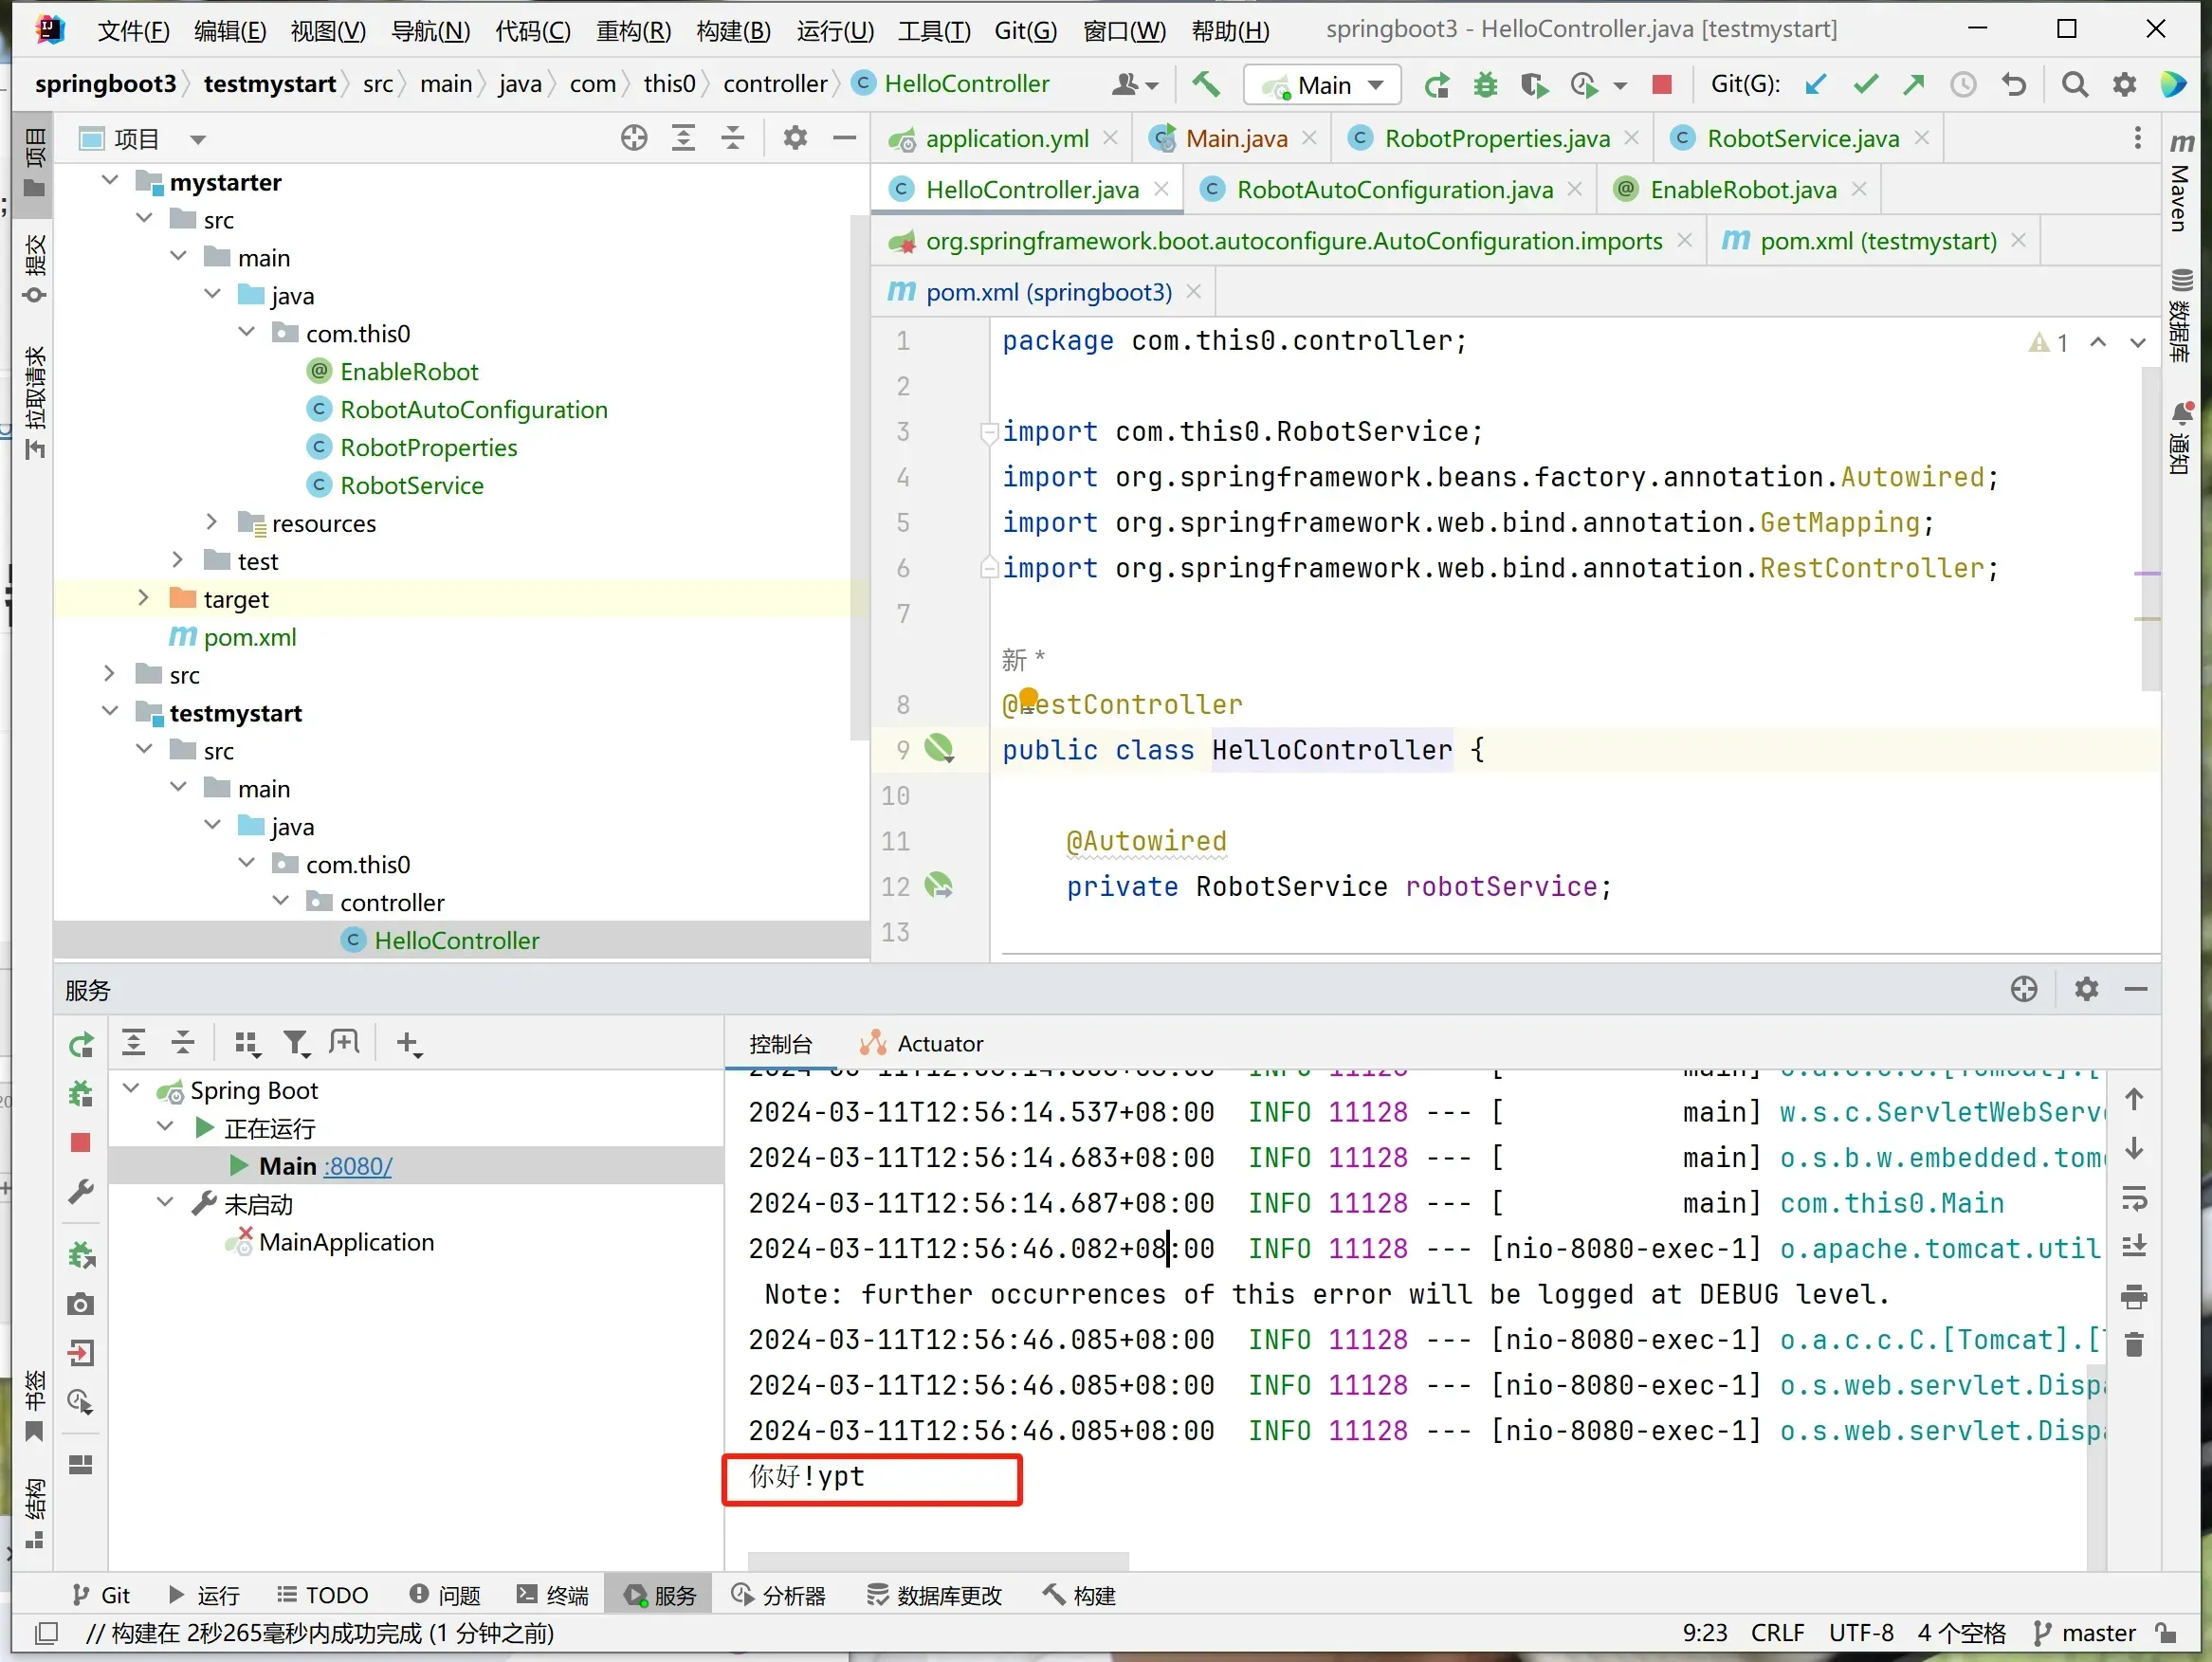Screen dimensions: 2212x1662
Task: Click the Select Opened File target icon
Action: (634, 138)
